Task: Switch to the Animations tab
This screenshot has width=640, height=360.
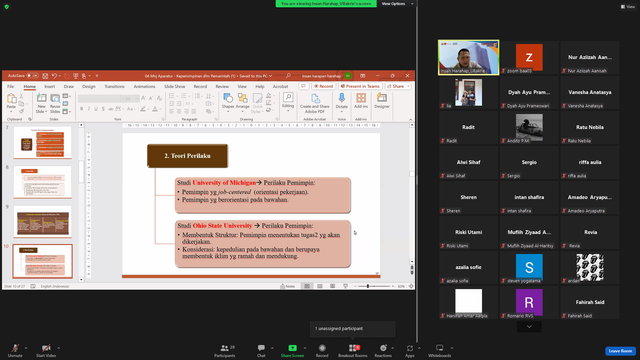Action: coord(144,87)
